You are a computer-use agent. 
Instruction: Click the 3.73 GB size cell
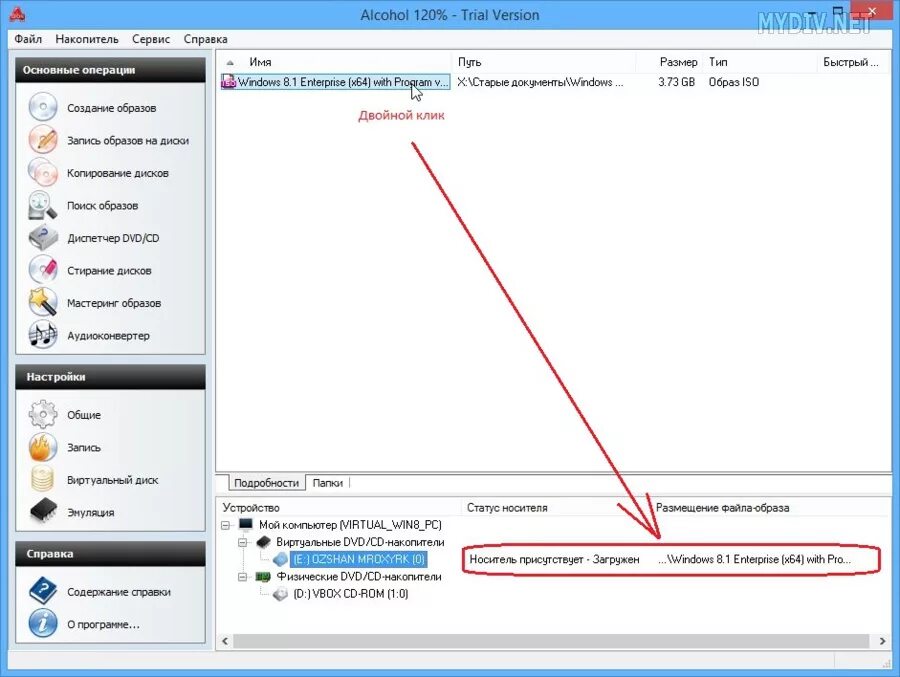(676, 82)
